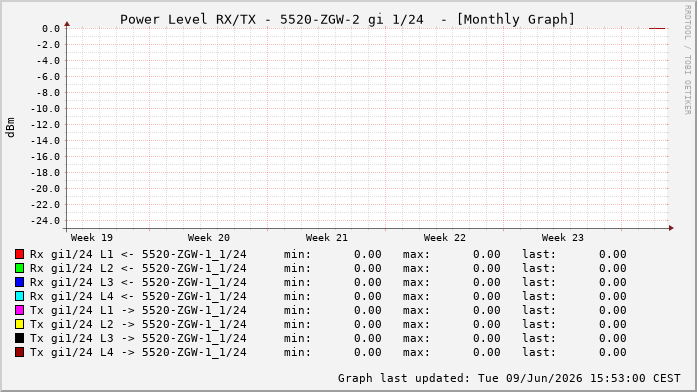Click the legend label 'Rx gi1/24 L3 <- 5520-ZGW-1_1/24'
The height and width of the screenshot is (392, 697).
pyautogui.click(x=138, y=282)
